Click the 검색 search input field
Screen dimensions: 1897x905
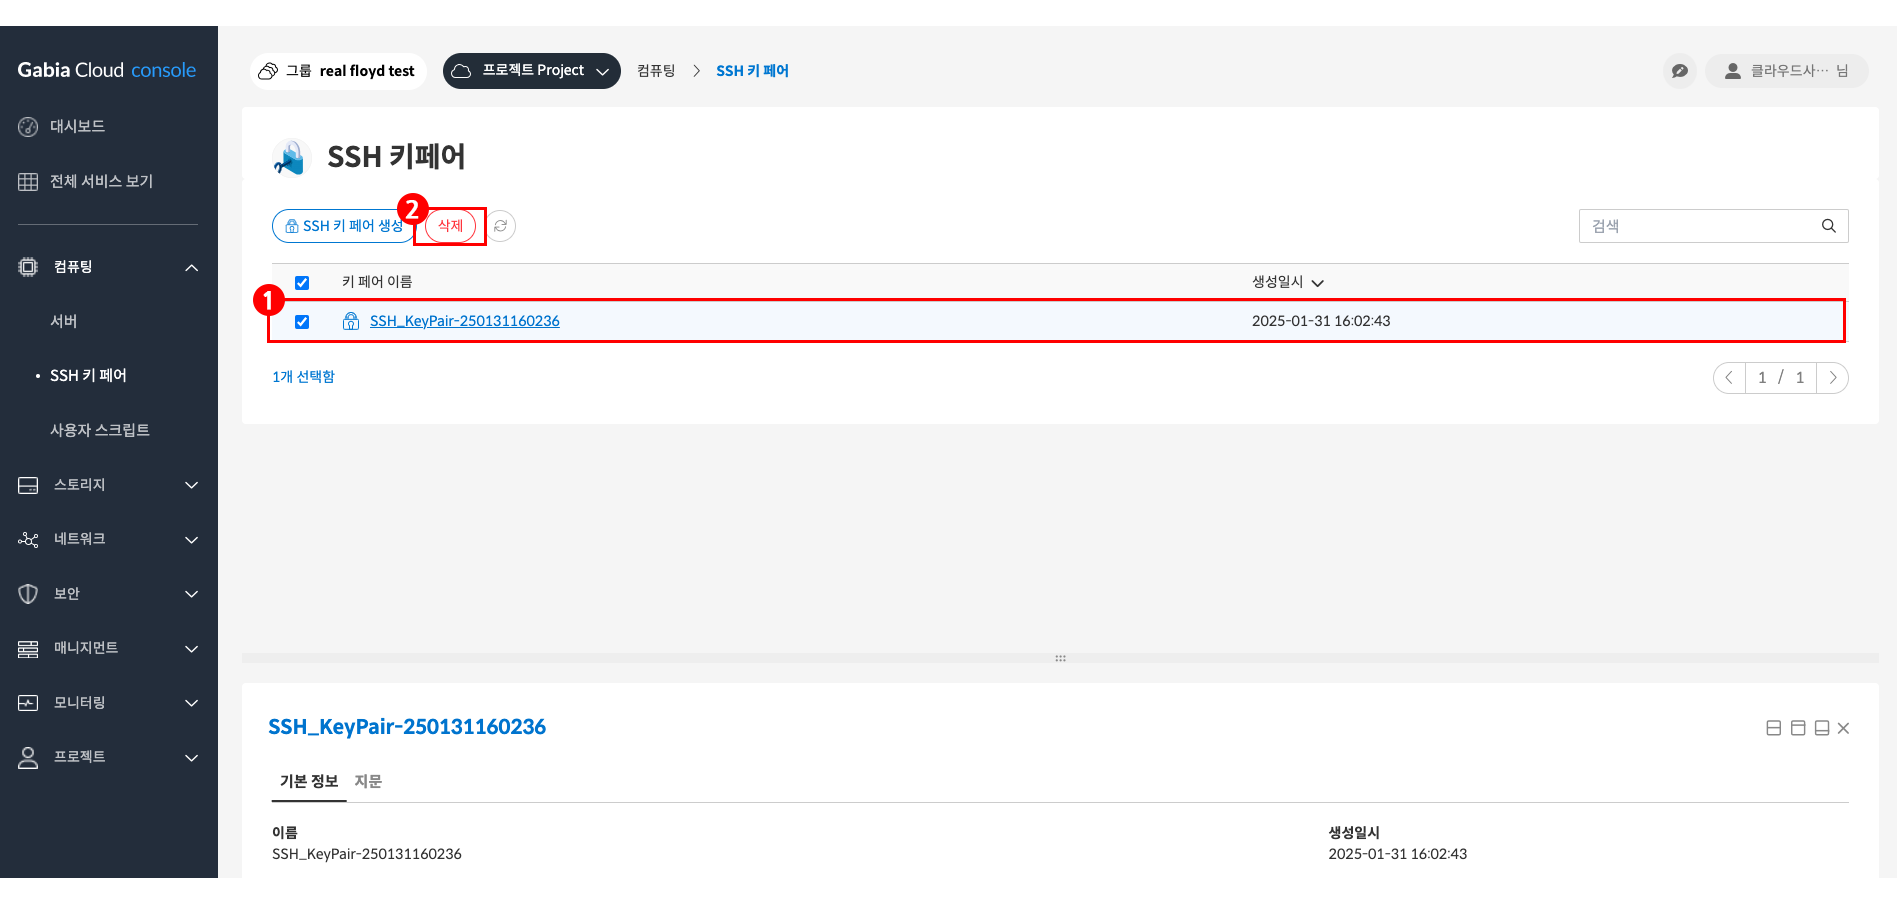tap(1700, 226)
